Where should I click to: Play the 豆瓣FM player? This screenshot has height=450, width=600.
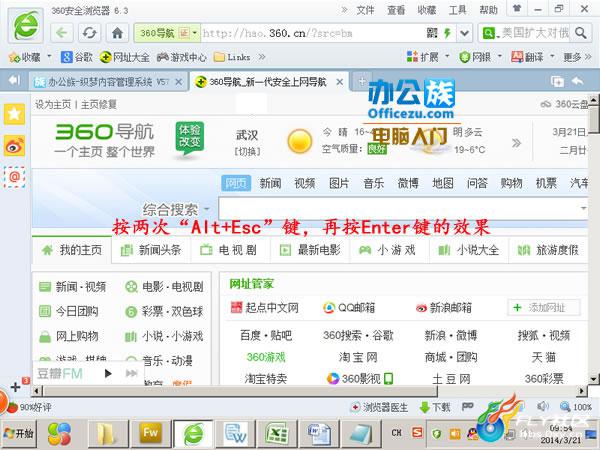(108, 373)
